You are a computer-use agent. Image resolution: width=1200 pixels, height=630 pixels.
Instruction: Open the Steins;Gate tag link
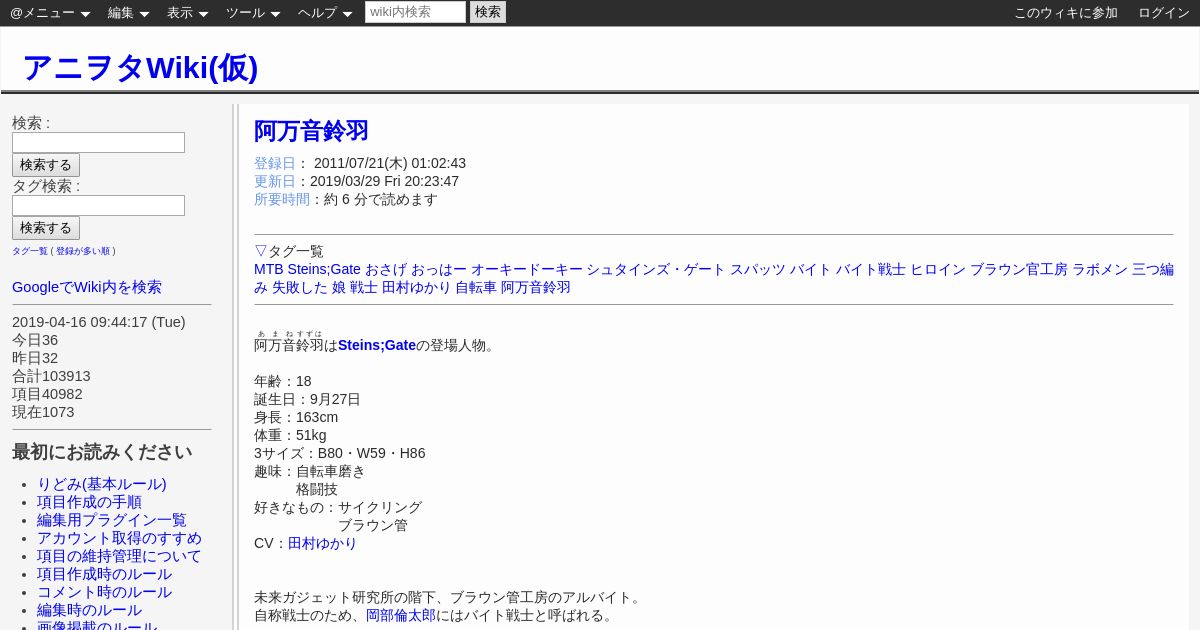[x=324, y=269]
